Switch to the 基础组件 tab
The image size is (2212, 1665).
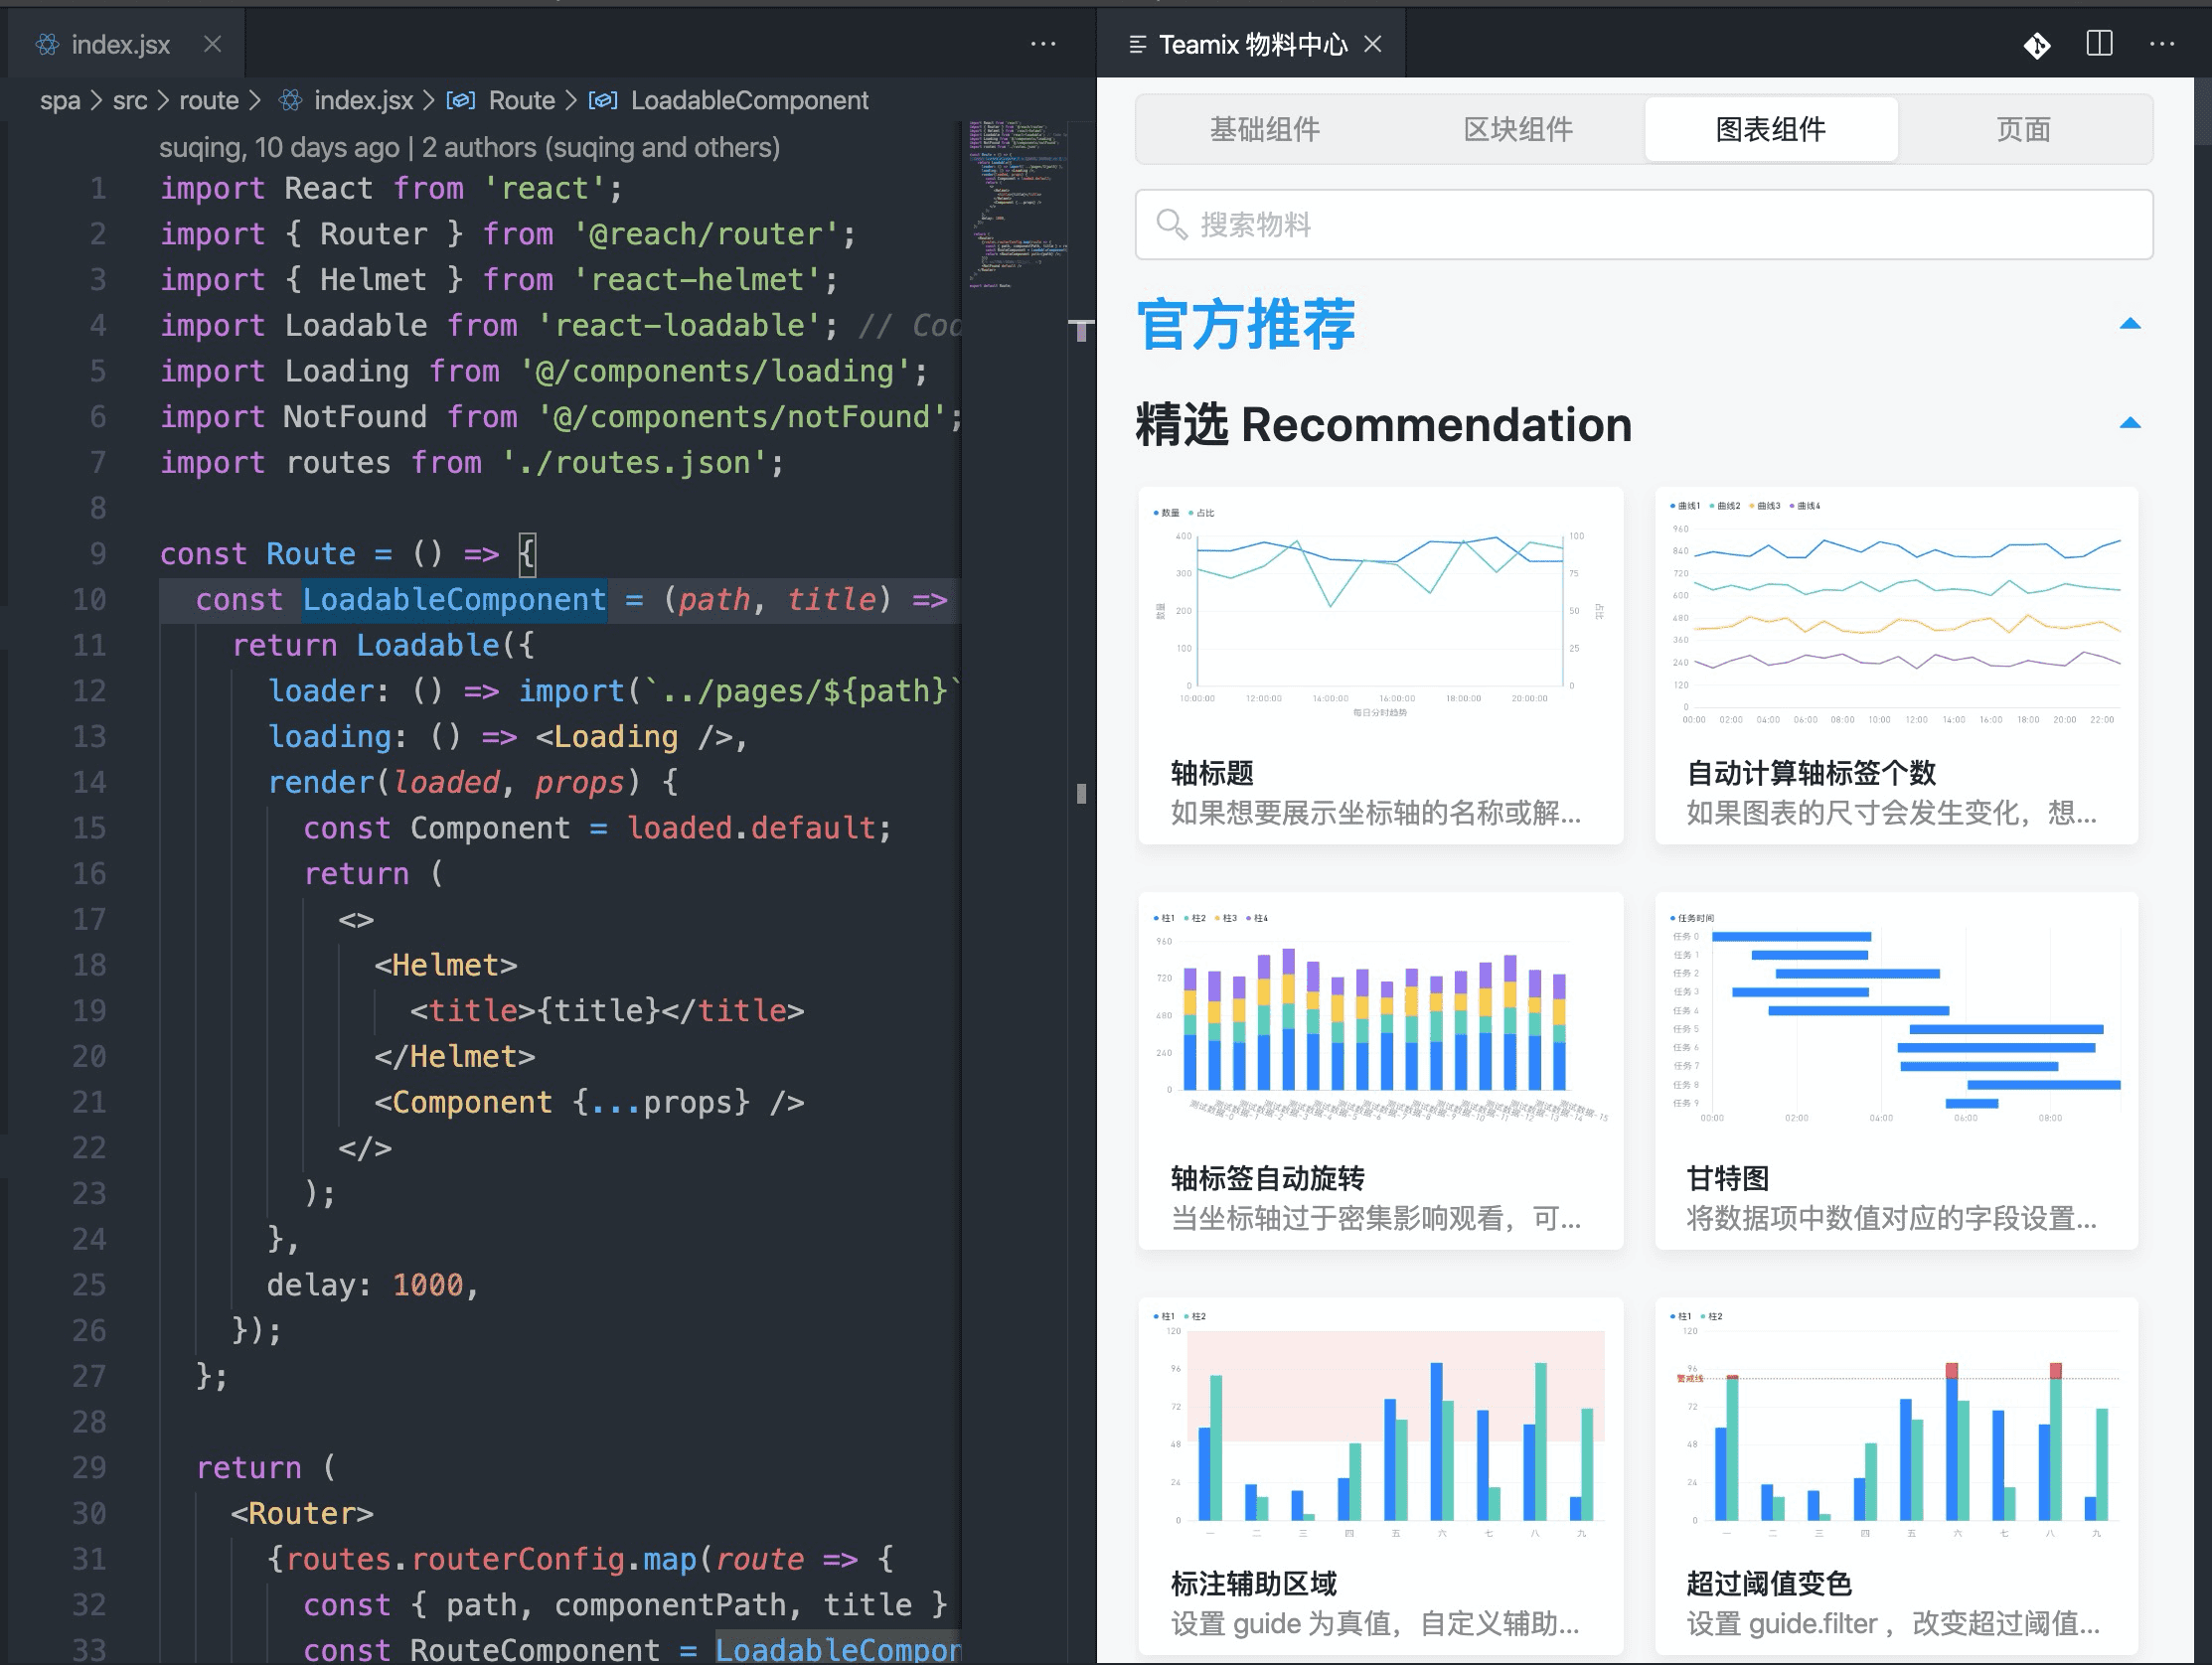pyautogui.click(x=1264, y=129)
